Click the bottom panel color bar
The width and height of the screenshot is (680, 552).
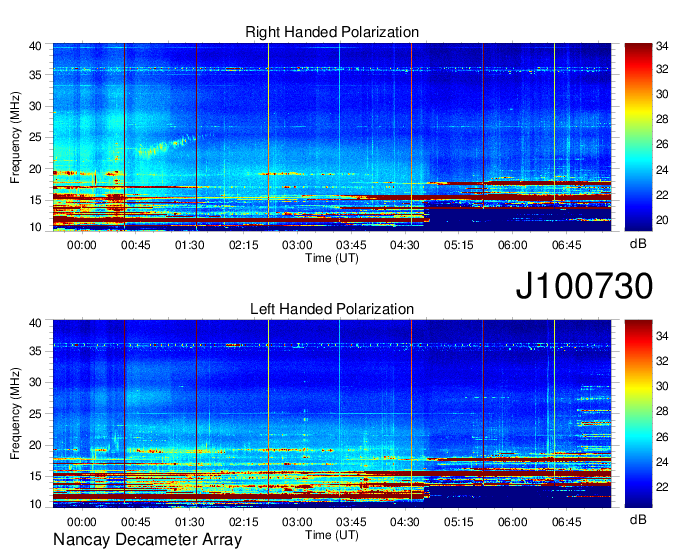coord(638,414)
